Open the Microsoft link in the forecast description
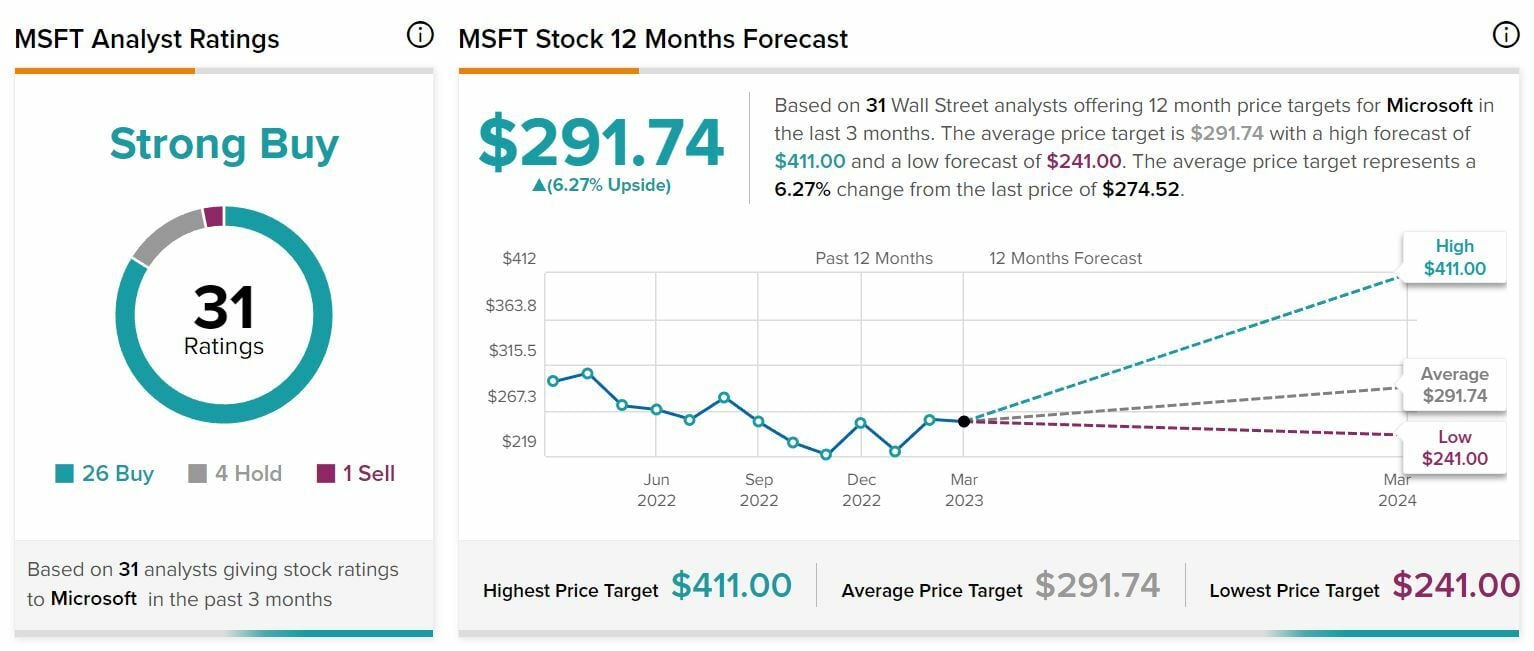This screenshot has width=1534, height=651. tap(1429, 105)
